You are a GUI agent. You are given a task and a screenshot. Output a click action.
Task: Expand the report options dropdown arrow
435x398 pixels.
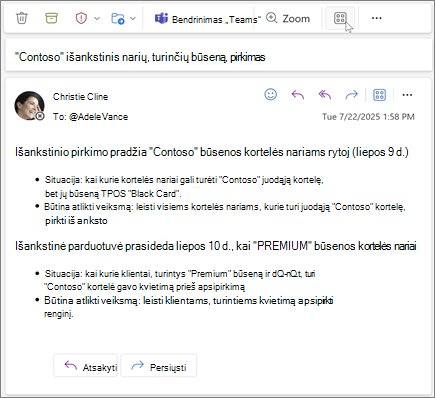click(97, 18)
